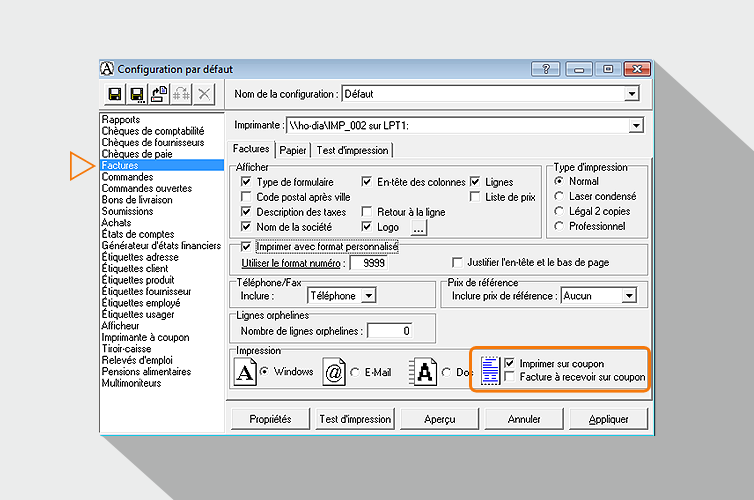Click the first save diskette toolbar icon

[114, 94]
